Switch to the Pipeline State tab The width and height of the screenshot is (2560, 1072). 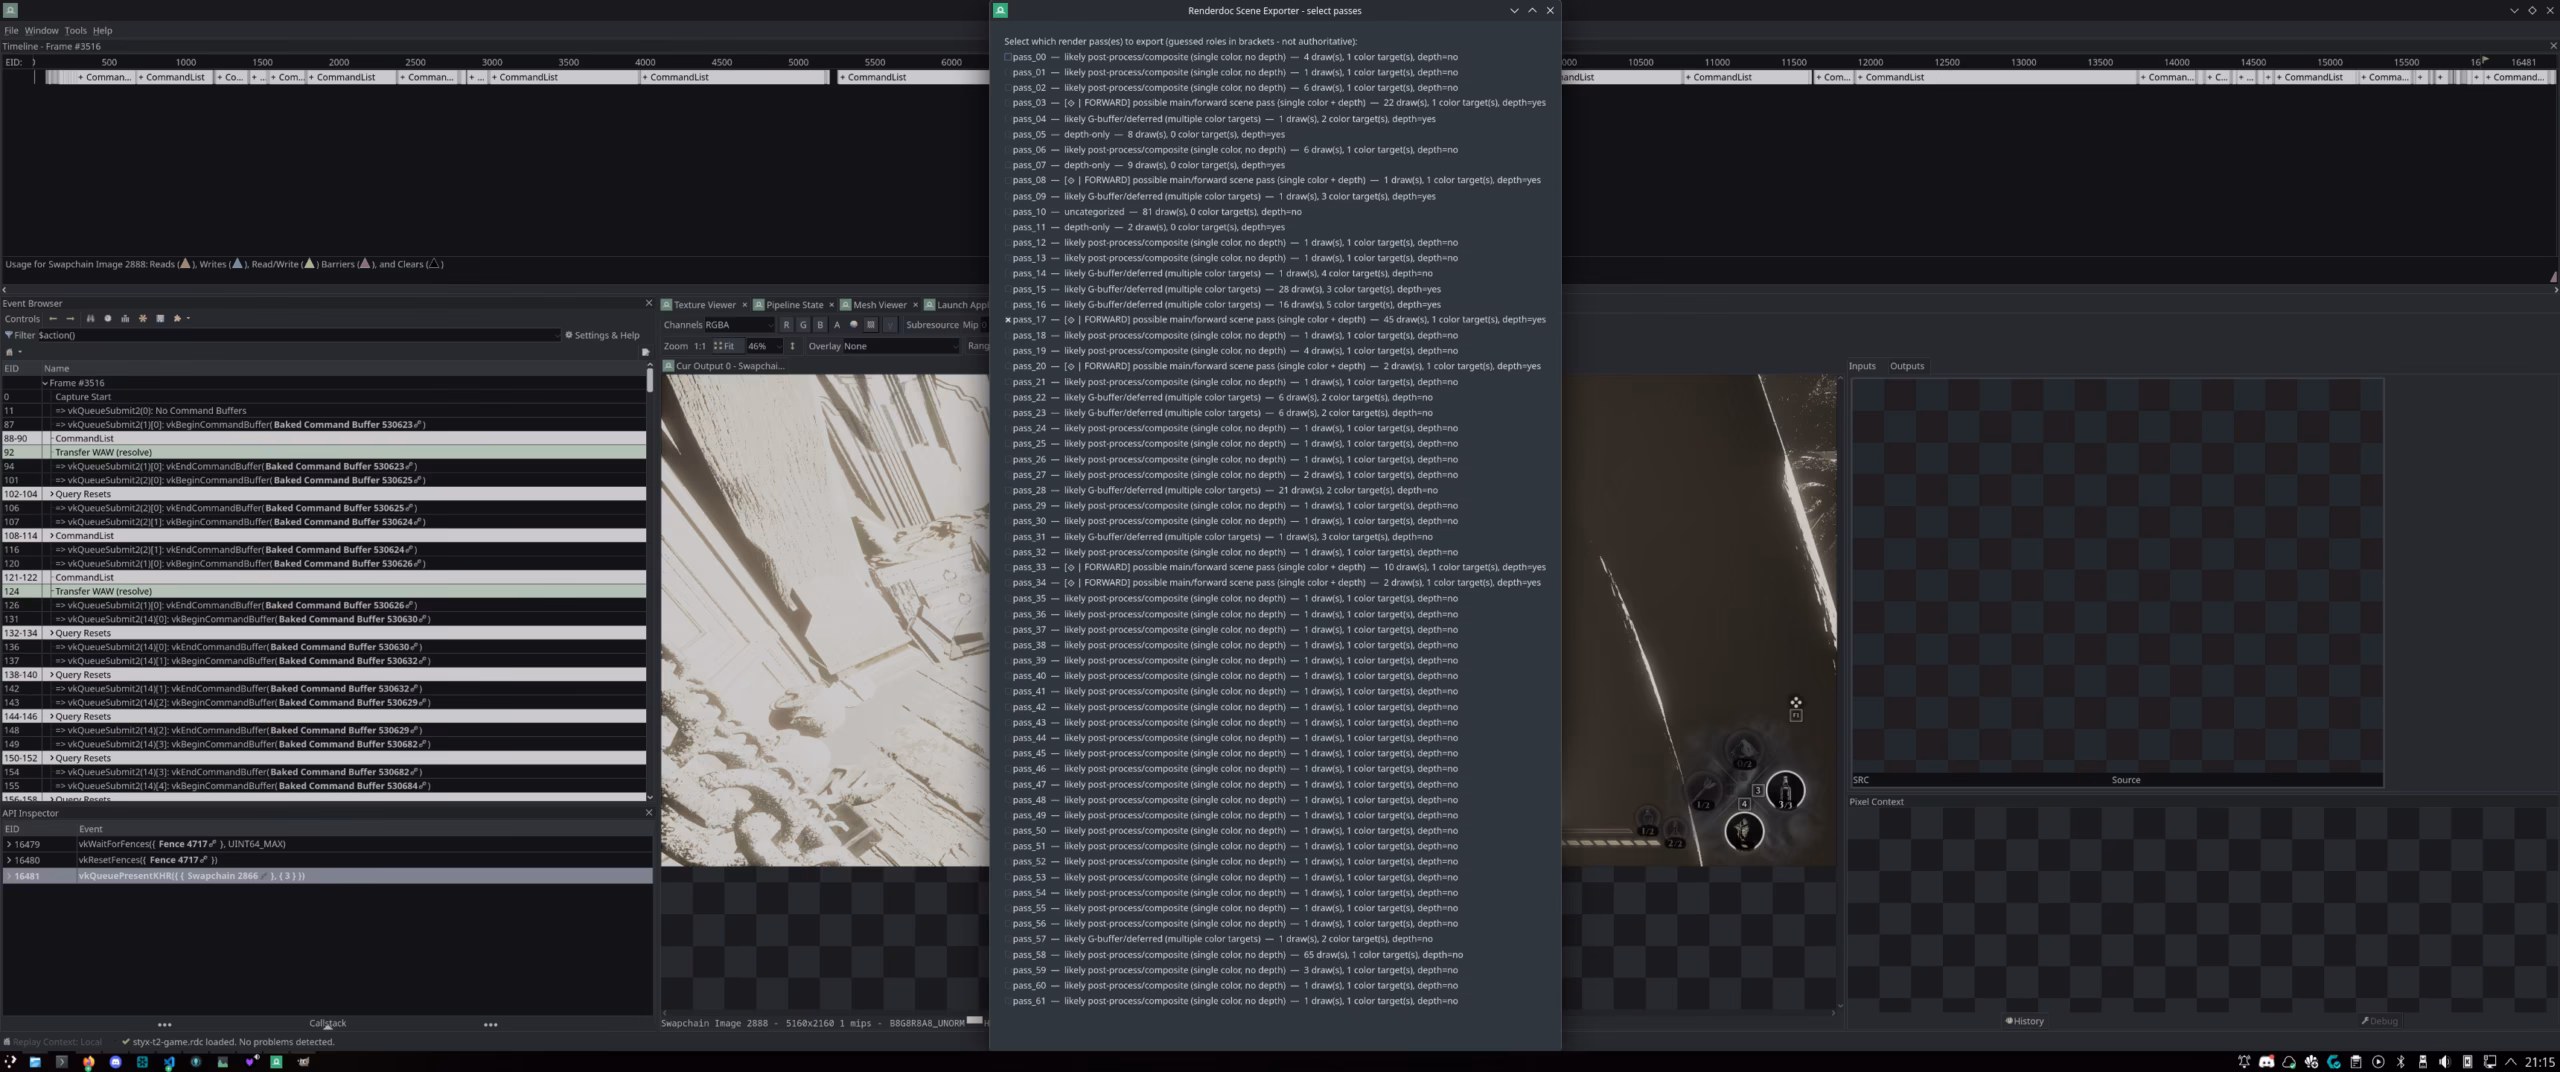point(794,305)
